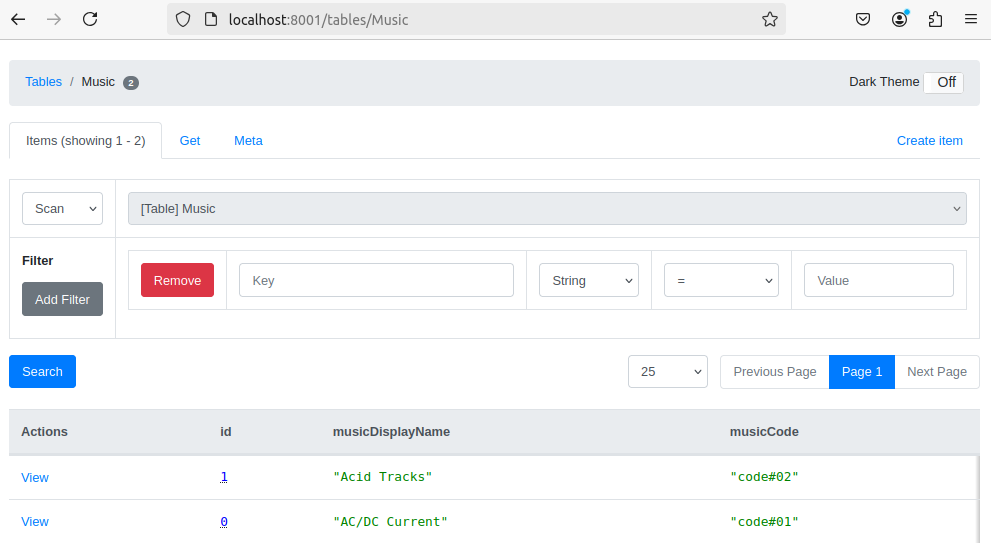Expand the Scan operation dropdown

click(x=63, y=209)
